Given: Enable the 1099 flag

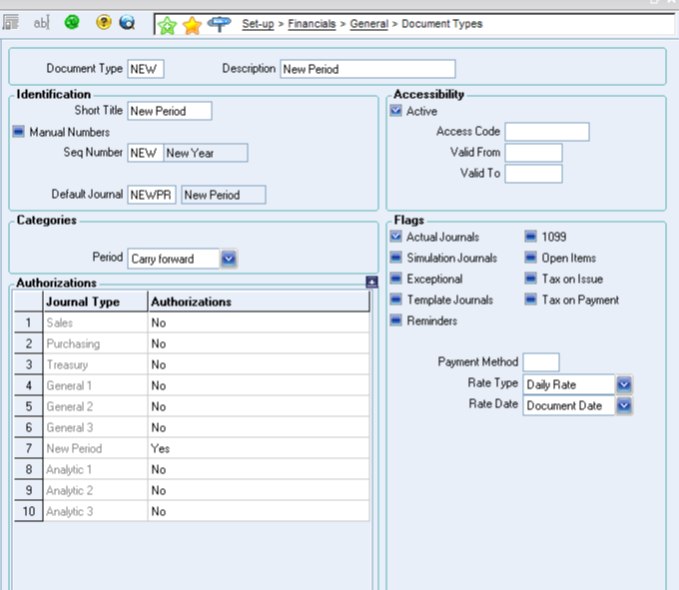Looking at the screenshot, I should click(530, 236).
